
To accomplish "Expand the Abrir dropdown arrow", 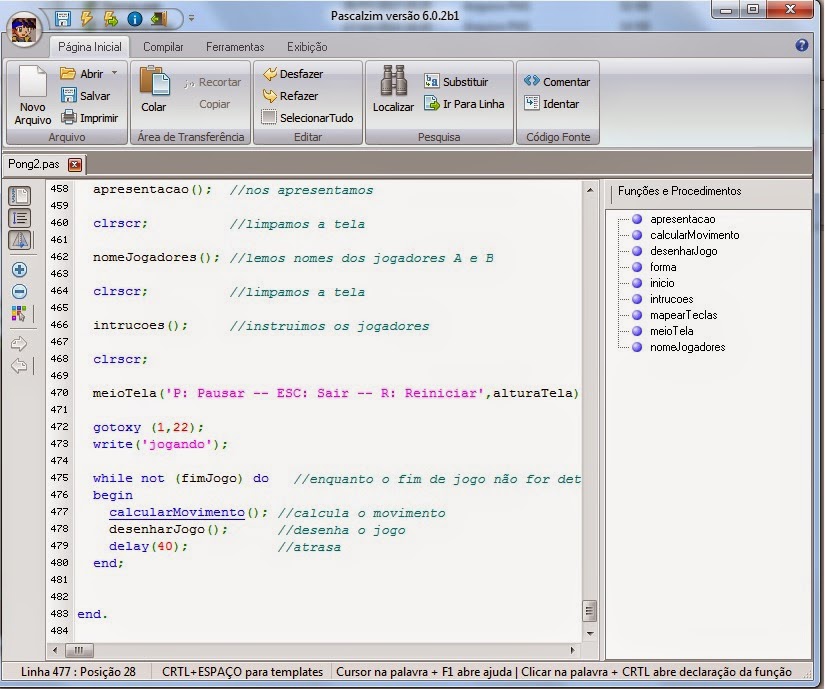I will (x=115, y=73).
